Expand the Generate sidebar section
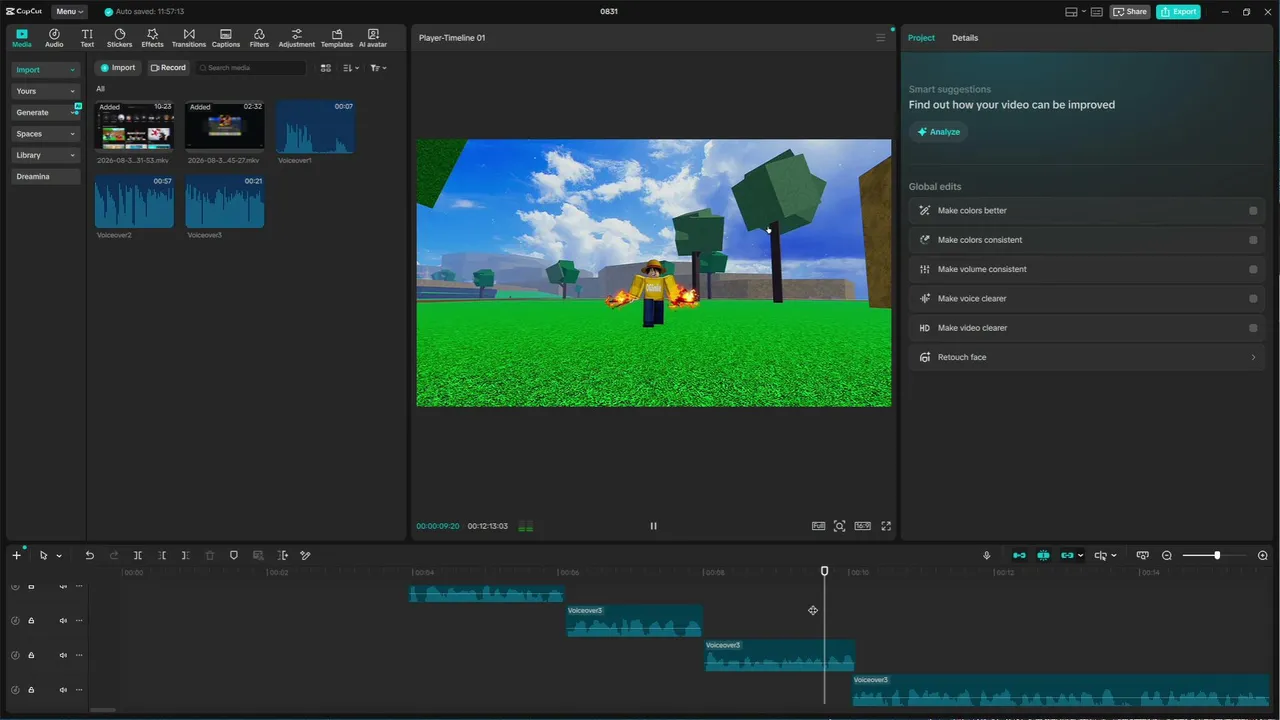This screenshot has width=1280, height=720. point(46,113)
